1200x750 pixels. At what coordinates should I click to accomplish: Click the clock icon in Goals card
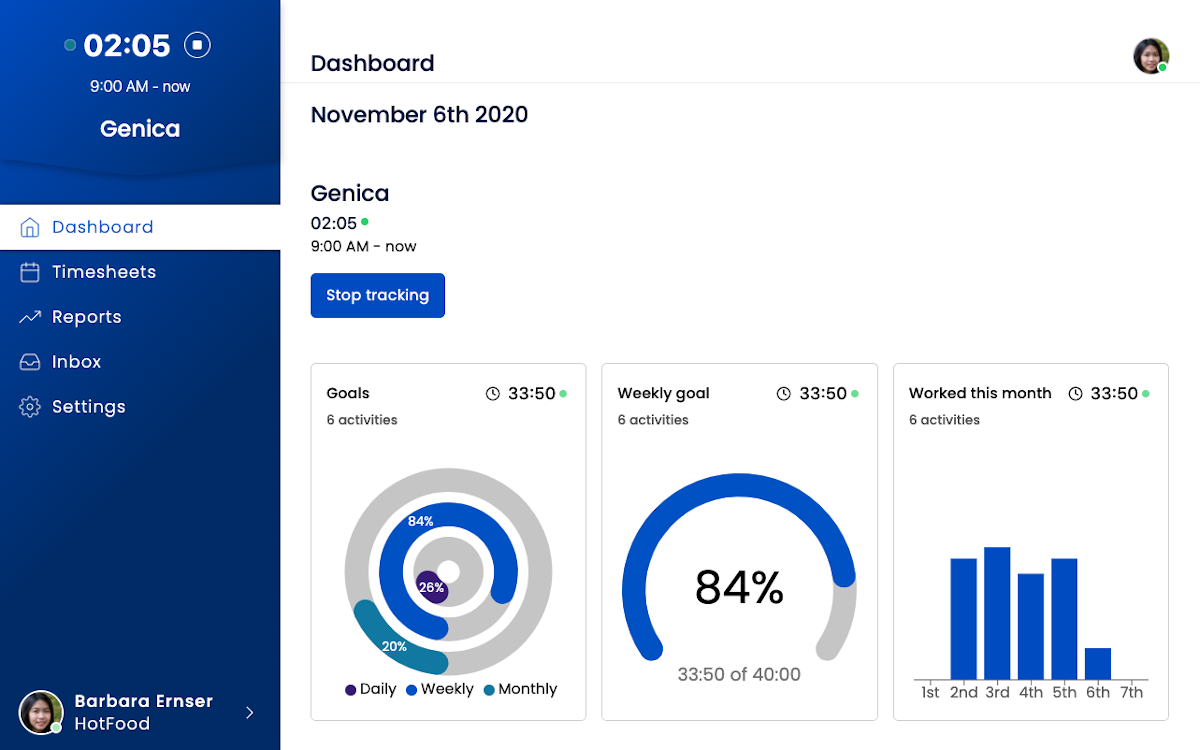click(x=493, y=394)
